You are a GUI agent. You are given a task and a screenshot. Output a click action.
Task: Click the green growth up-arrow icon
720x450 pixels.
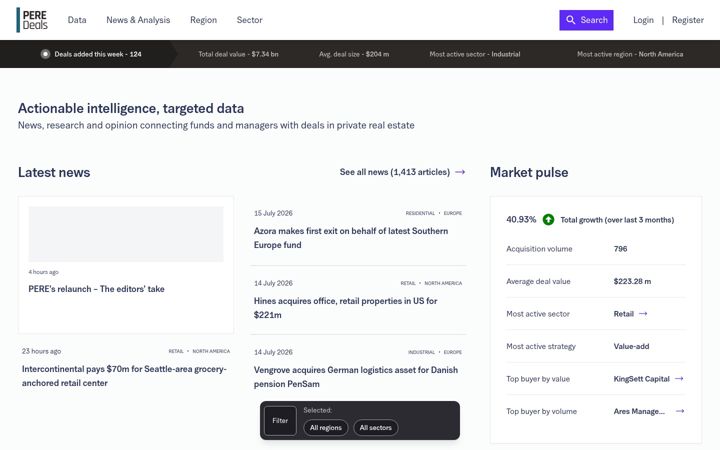[x=548, y=220]
